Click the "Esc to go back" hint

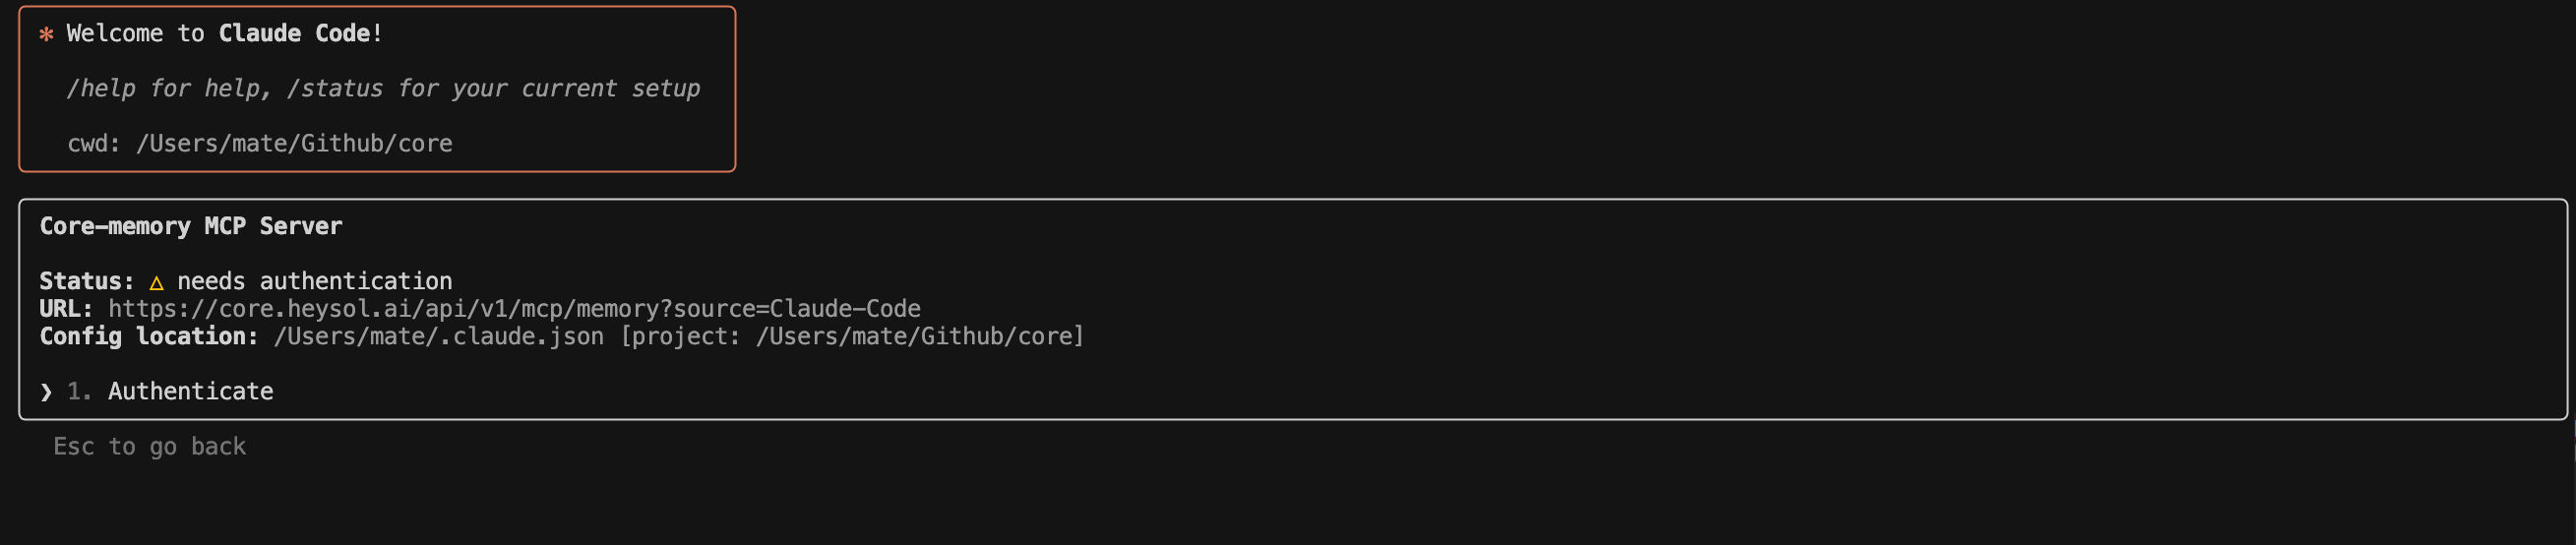pos(149,447)
